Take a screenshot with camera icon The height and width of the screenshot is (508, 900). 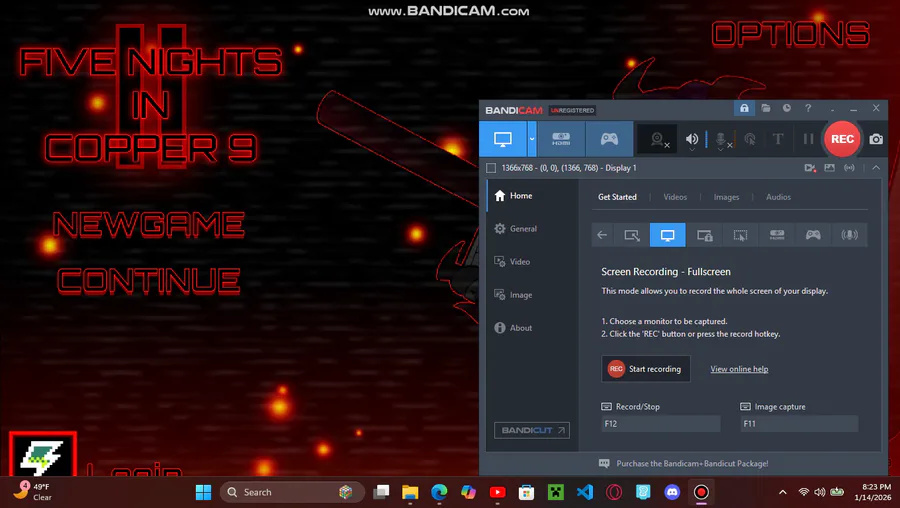pyautogui.click(x=876, y=139)
